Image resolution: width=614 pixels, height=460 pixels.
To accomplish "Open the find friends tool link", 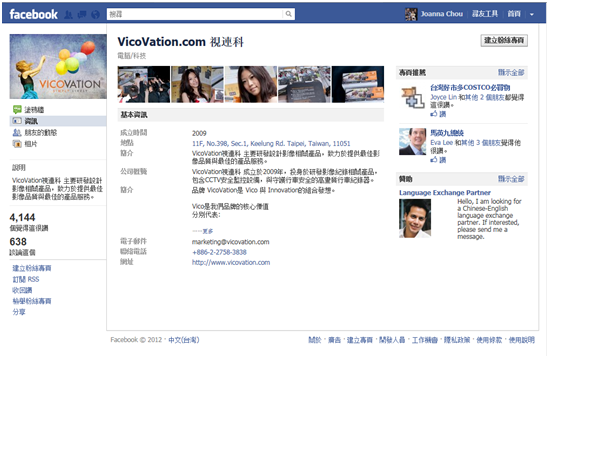I will point(485,14).
